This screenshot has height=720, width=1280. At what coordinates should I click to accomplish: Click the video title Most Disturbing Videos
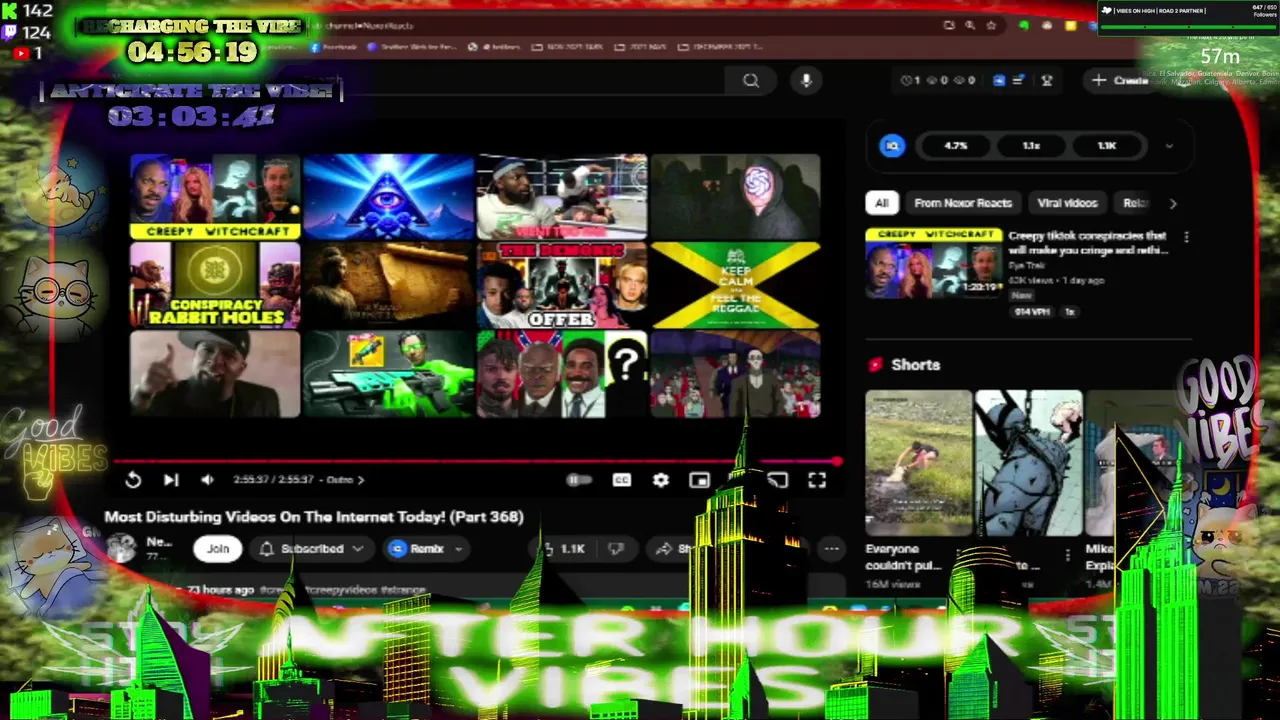pos(314,517)
